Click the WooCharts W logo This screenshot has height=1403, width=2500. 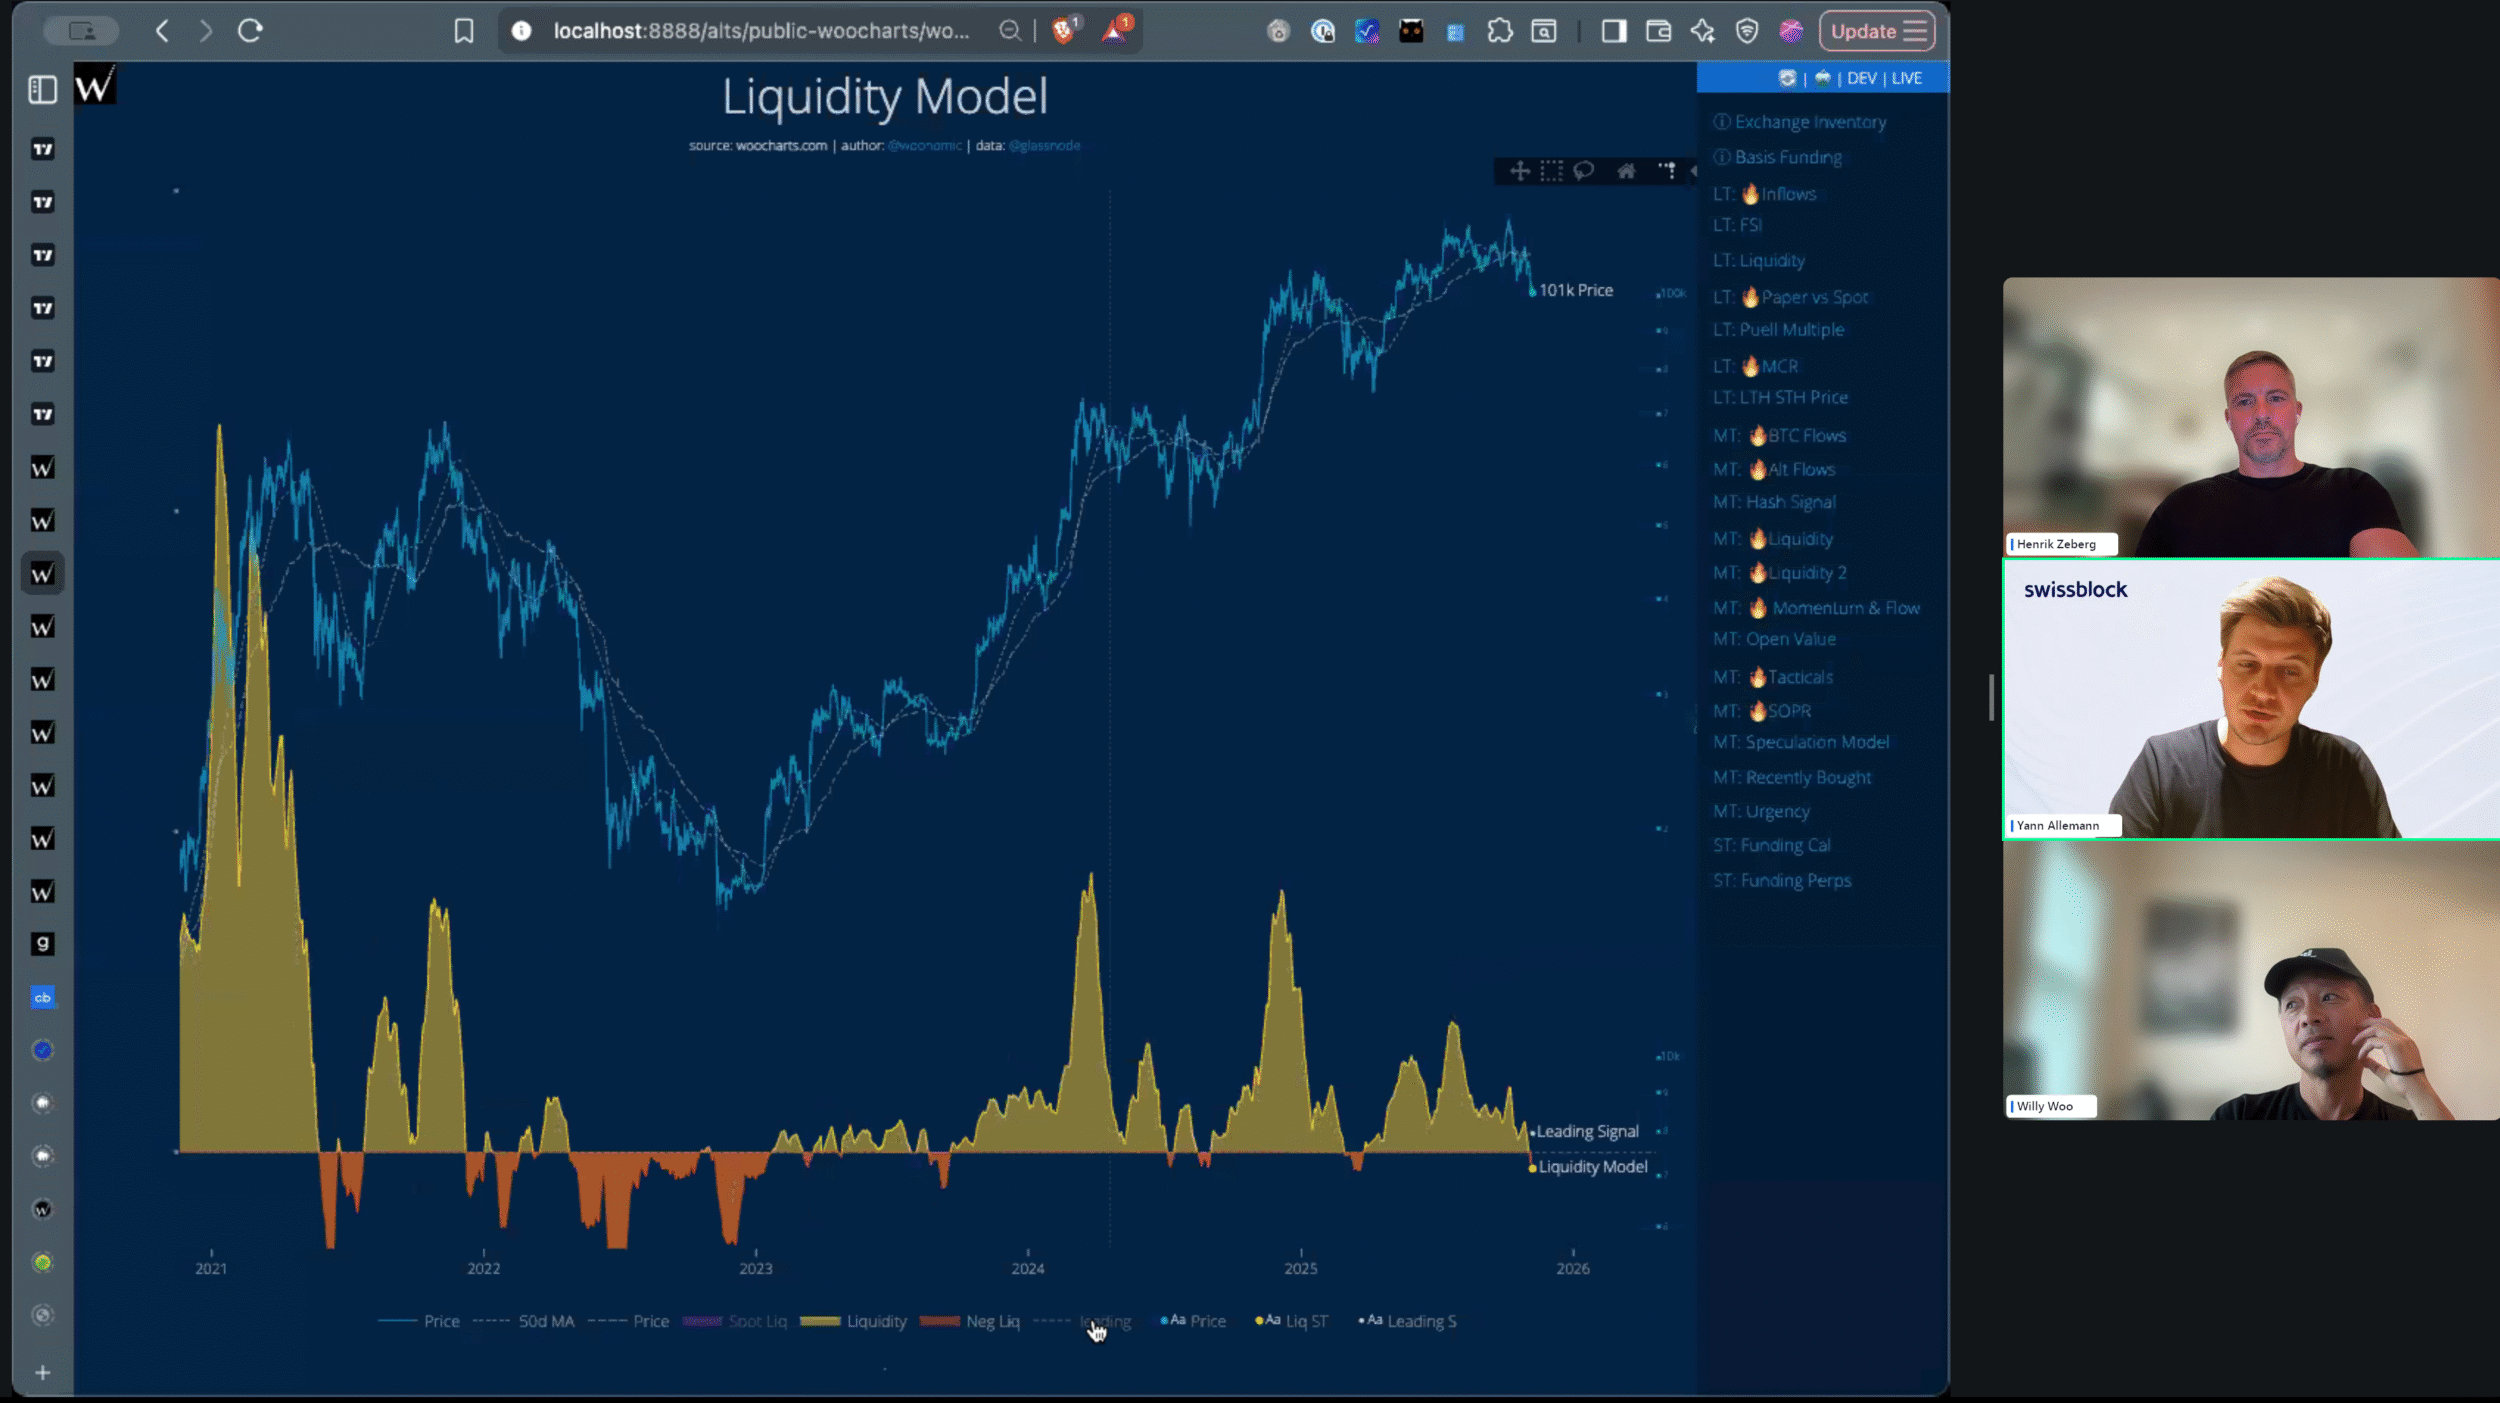pyautogui.click(x=95, y=86)
